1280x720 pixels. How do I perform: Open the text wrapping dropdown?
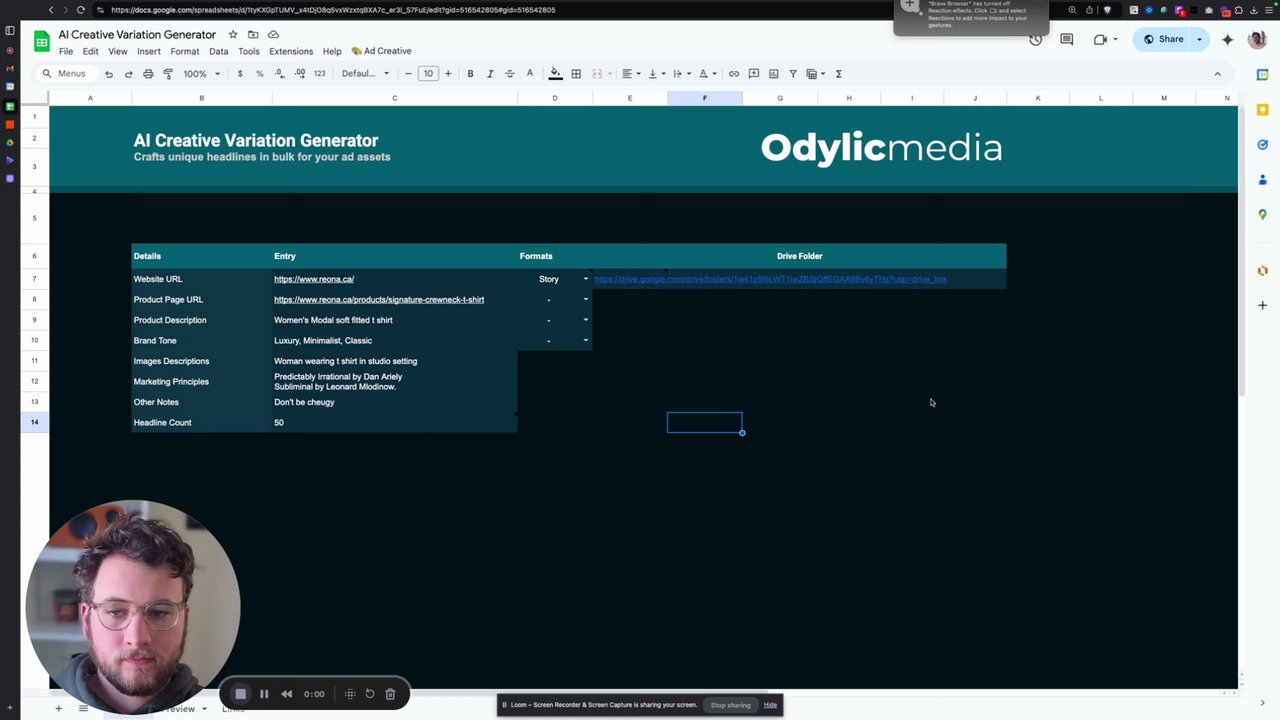(680, 74)
